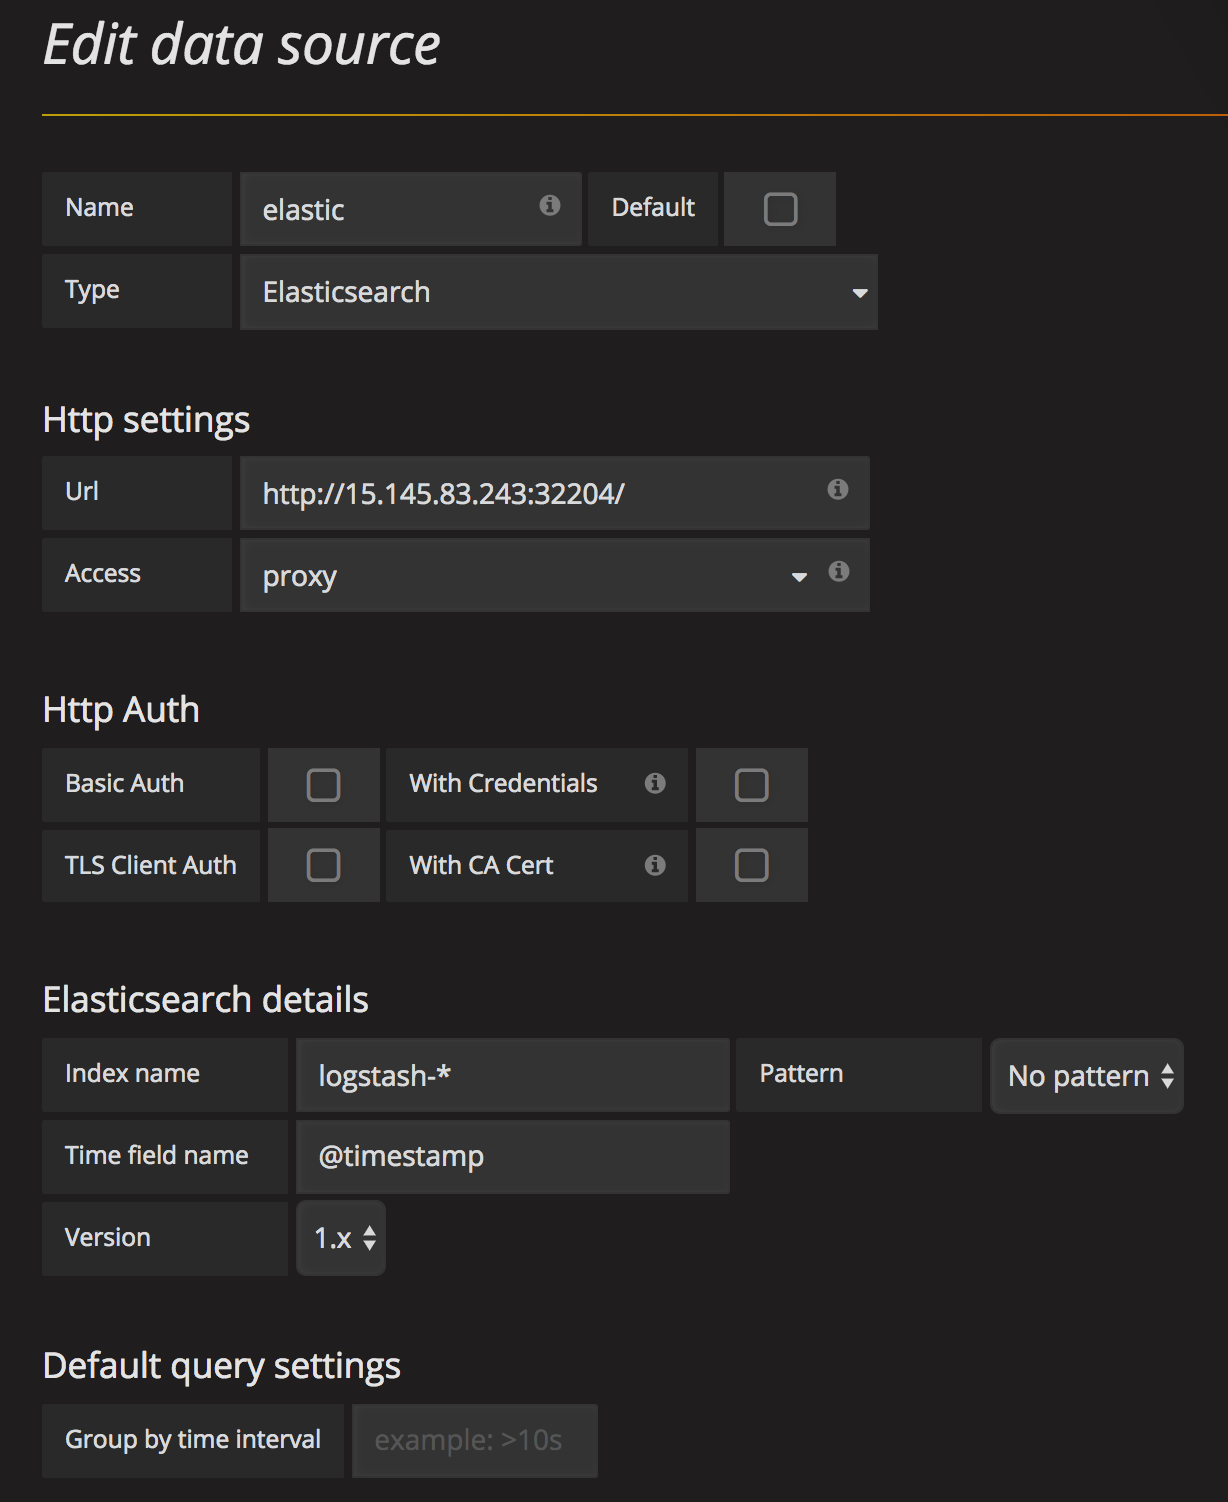Click the Name label
Screen dimensions: 1228x1502
click(99, 207)
